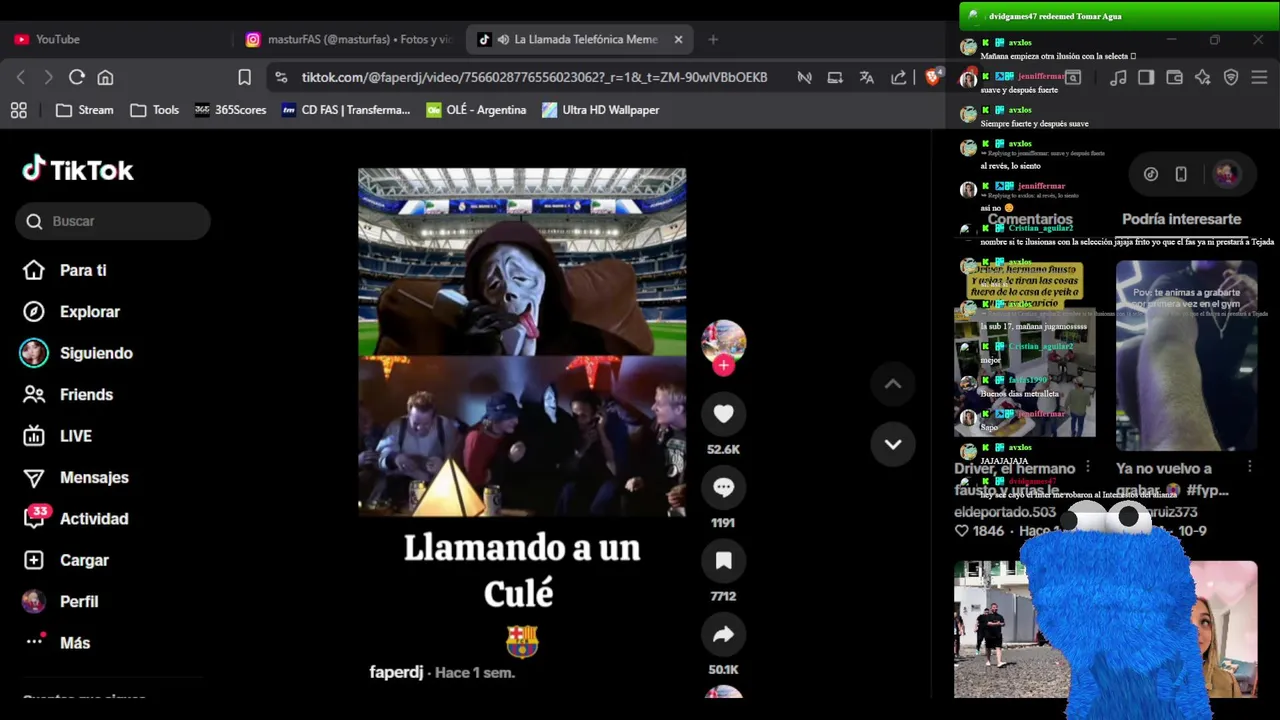Image resolution: width=1280 pixels, height=720 pixels.
Task: Open the translate page icon
Action: click(867, 77)
